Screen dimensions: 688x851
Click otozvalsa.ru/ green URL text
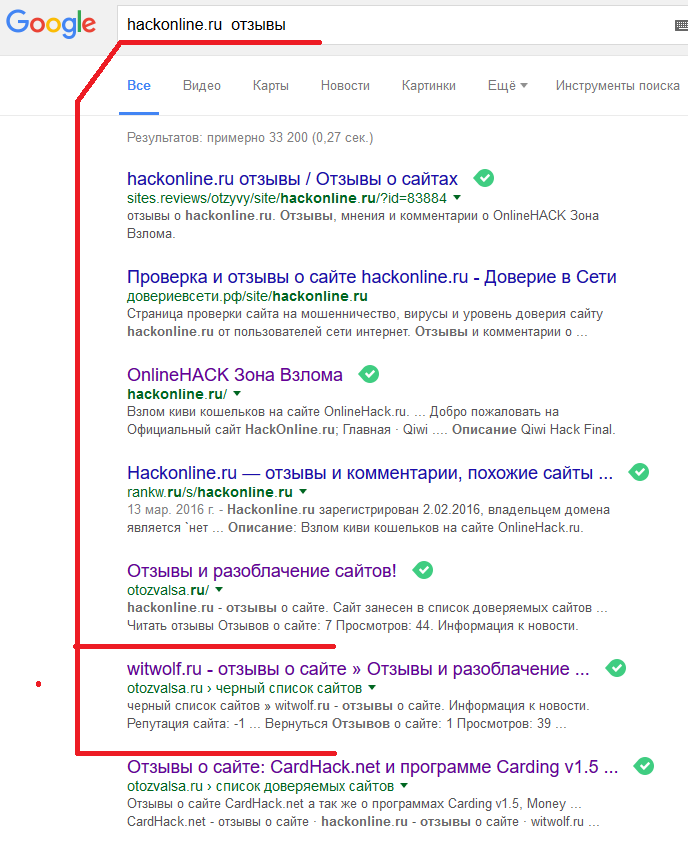coord(168,590)
